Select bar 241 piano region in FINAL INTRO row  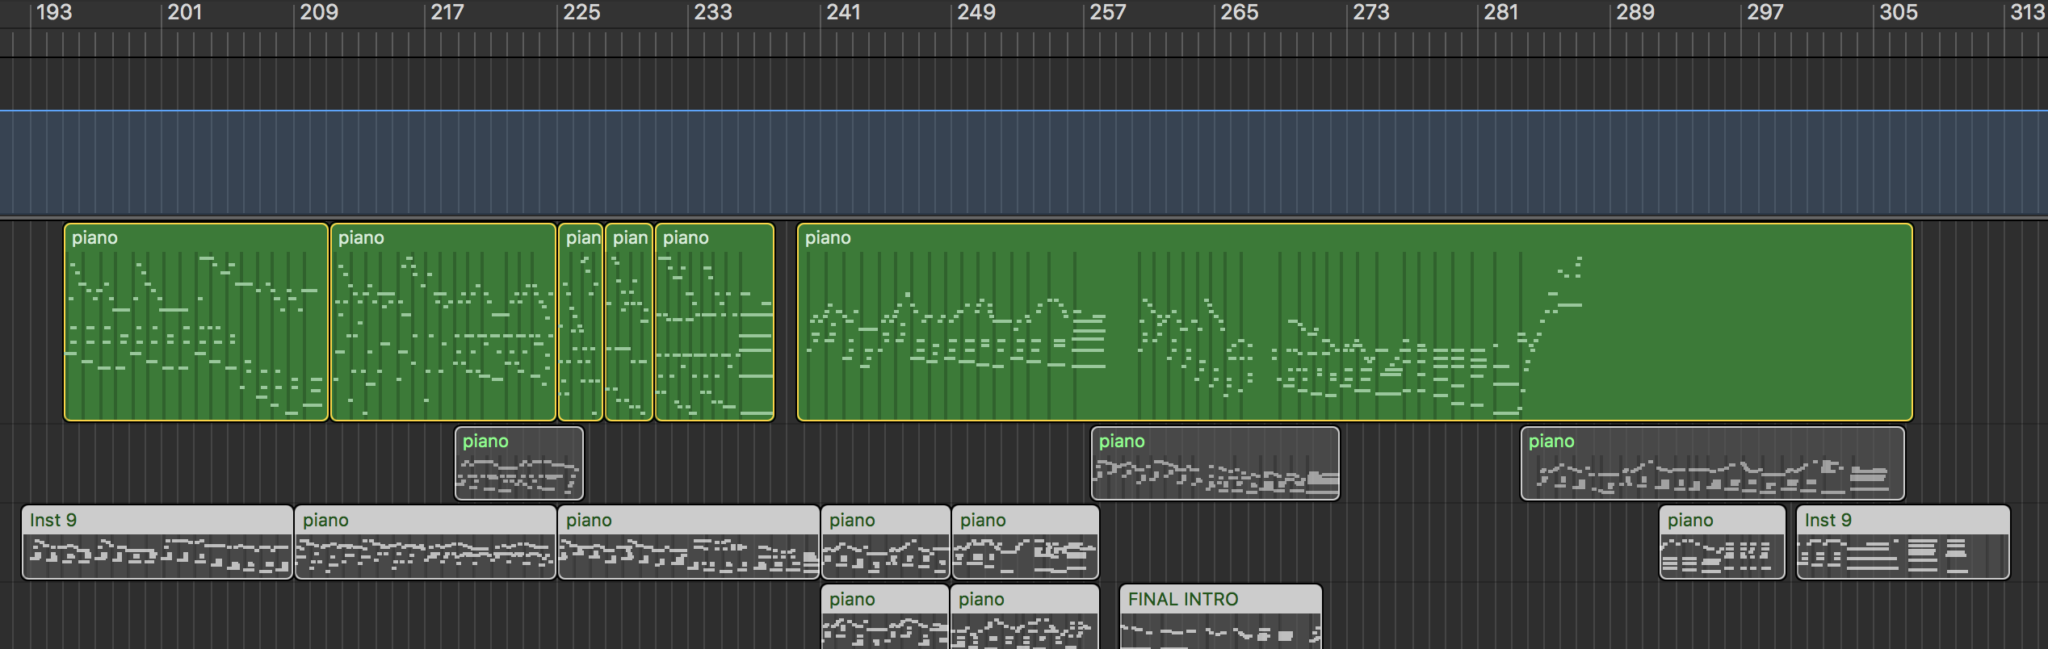click(x=885, y=617)
